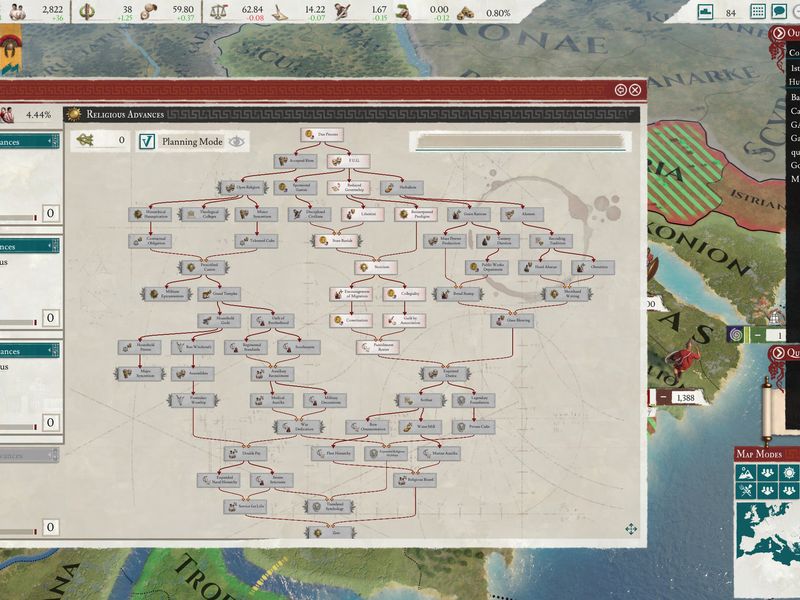Open the speech bubble message icon top right
The image size is (800, 600).
coord(779,11)
